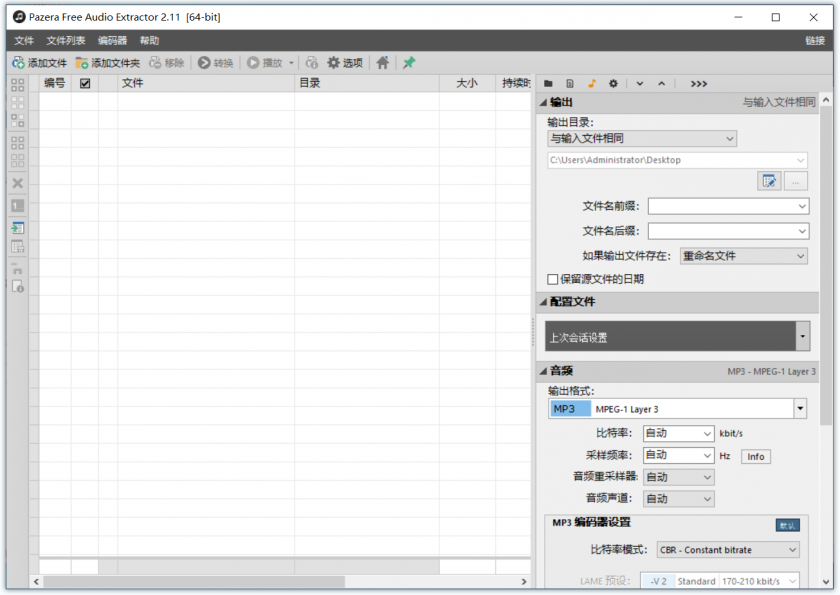Click the edit output directory icon button
The height and width of the screenshot is (595, 840).
point(769,182)
